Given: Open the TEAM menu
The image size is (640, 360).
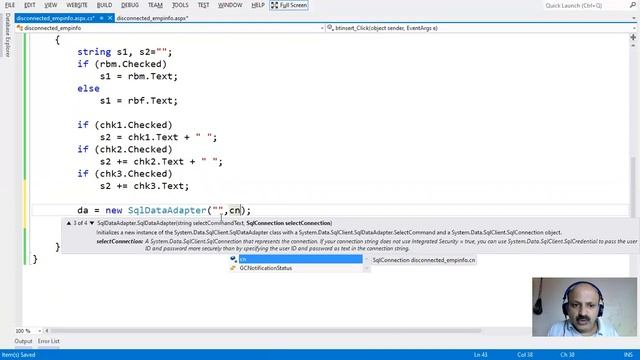Looking at the screenshot, I should coord(155,5).
